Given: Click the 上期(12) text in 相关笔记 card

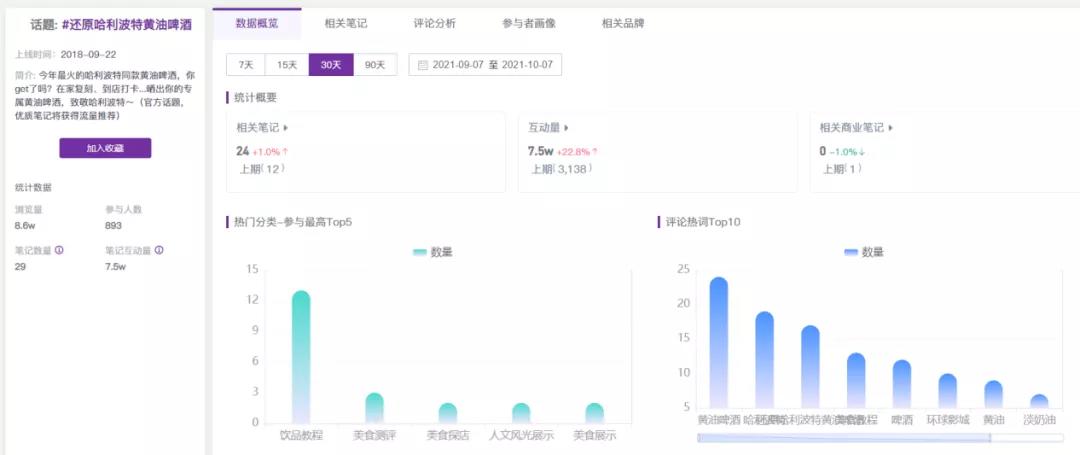Looking at the screenshot, I should click(x=262, y=168).
